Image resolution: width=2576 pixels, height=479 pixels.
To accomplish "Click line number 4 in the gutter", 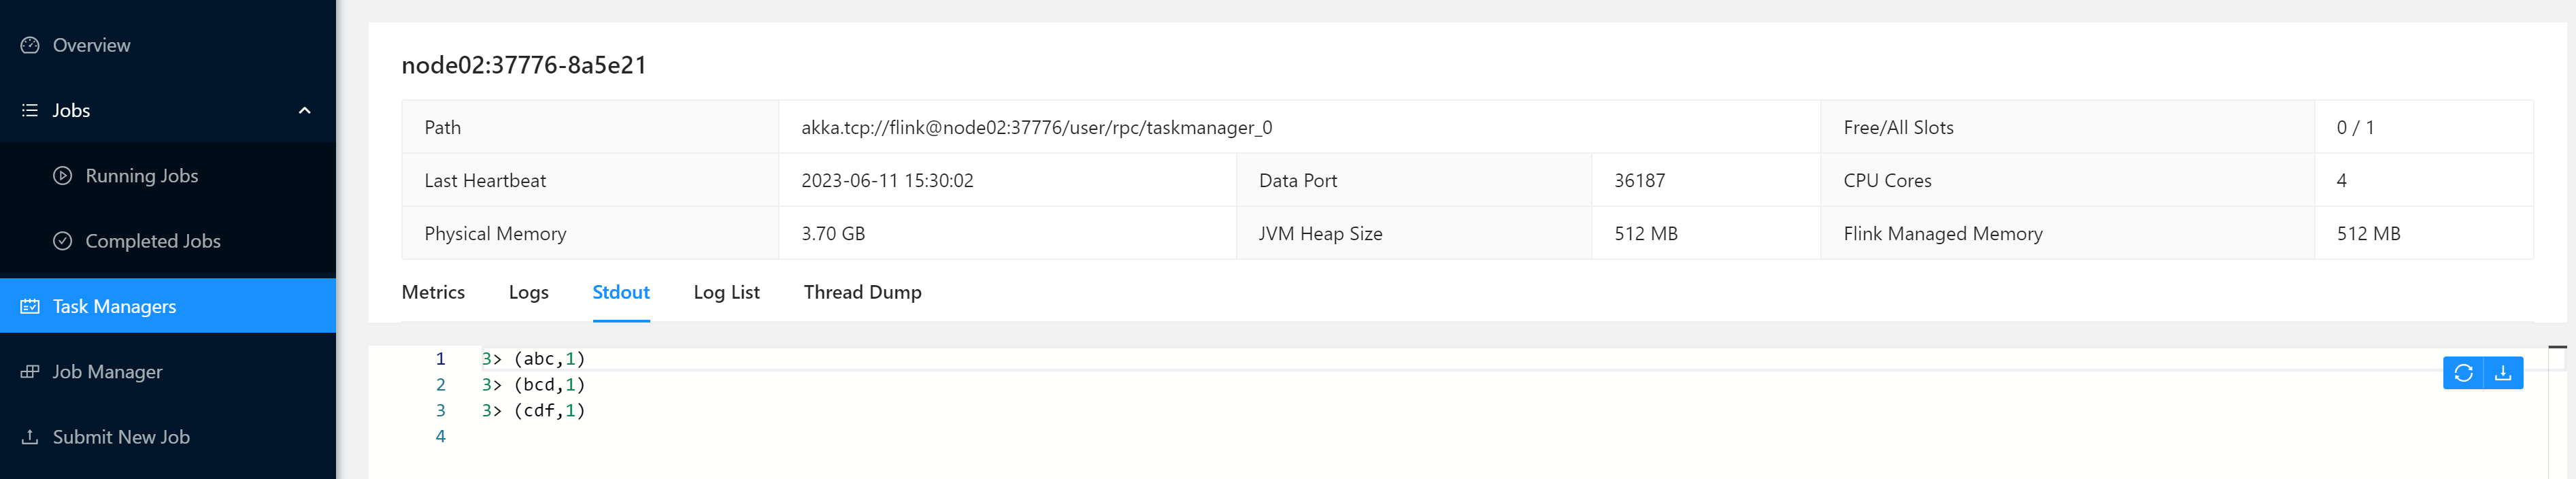I will [440, 437].
